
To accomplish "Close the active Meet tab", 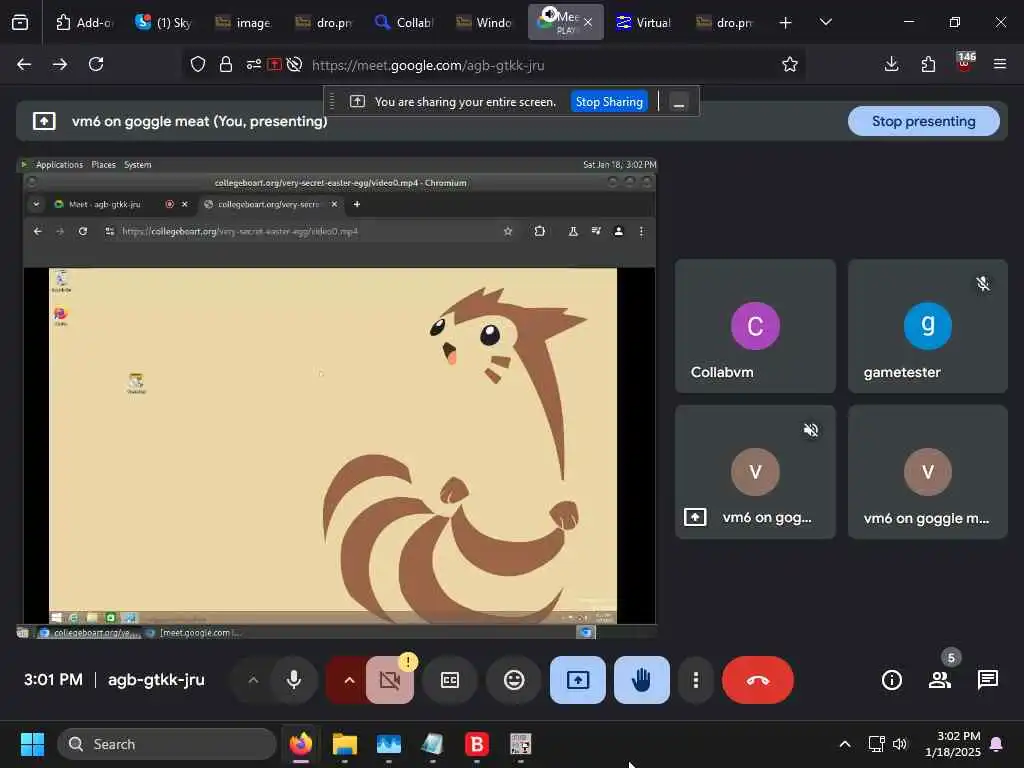I will click(588, 22).
